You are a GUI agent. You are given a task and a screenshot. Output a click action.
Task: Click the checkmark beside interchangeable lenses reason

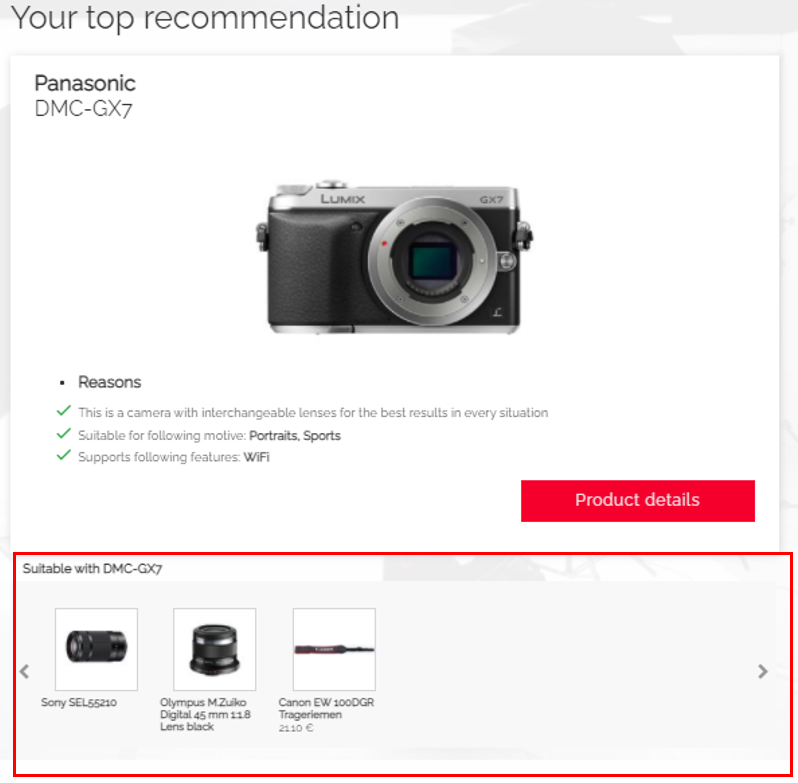click(64, 411)
